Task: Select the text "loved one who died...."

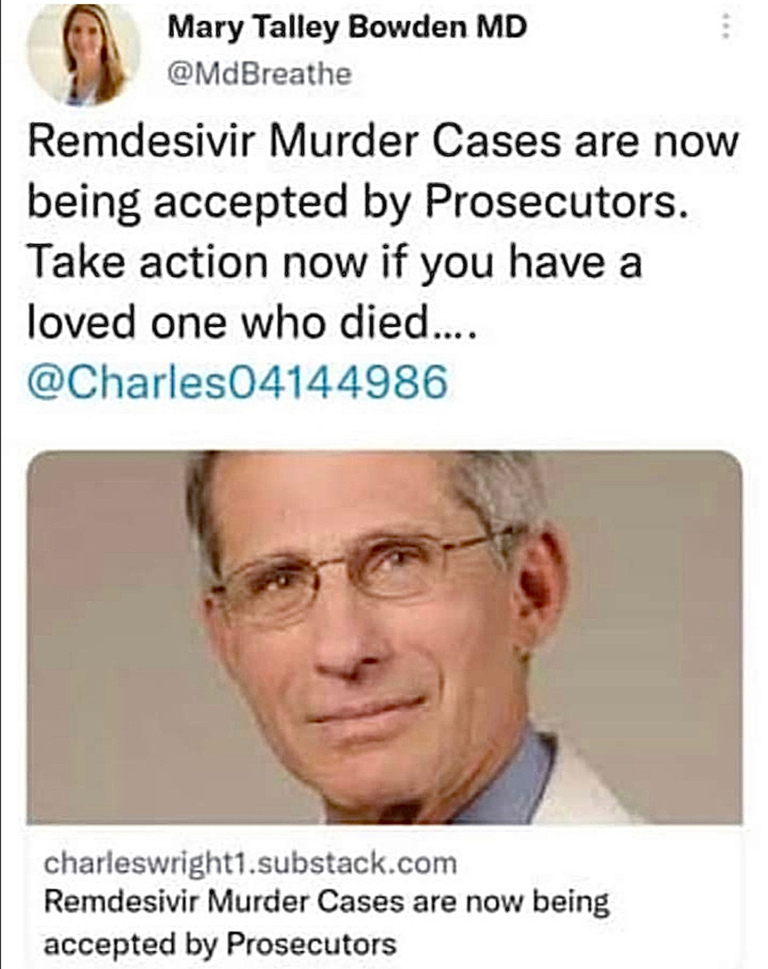Action: (x=252, y=321)
